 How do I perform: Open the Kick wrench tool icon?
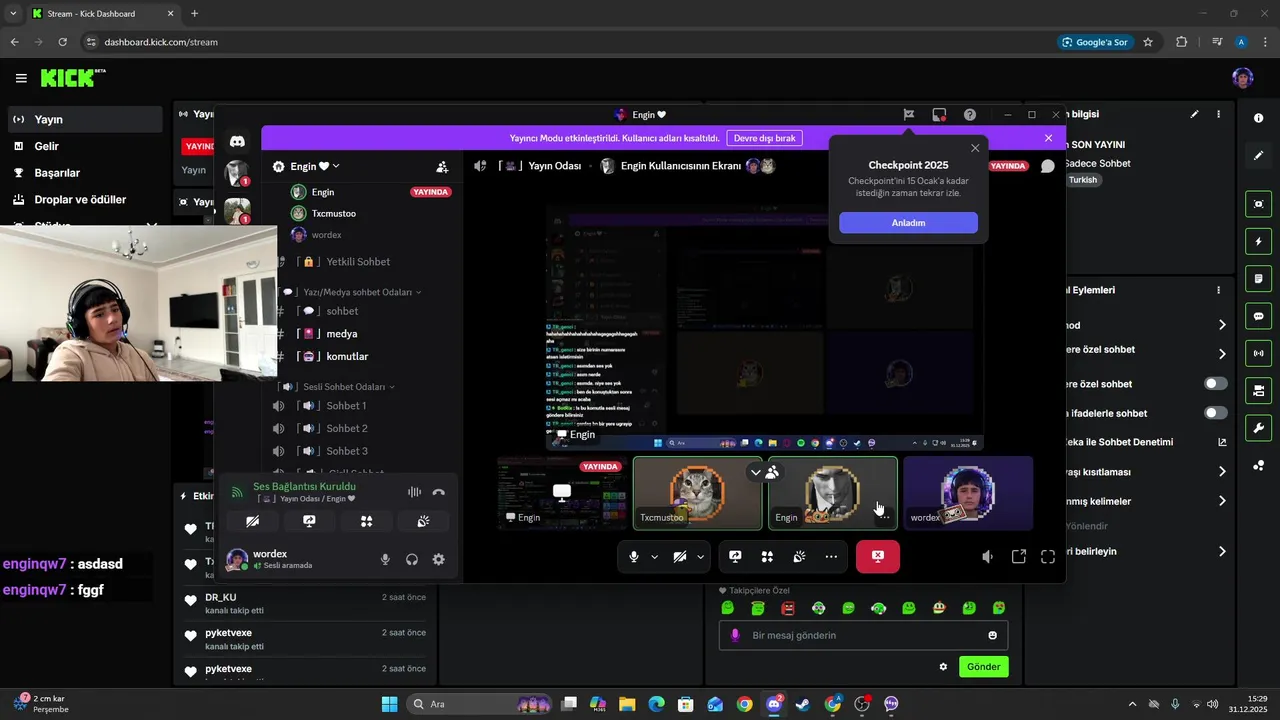(1258, 428)
